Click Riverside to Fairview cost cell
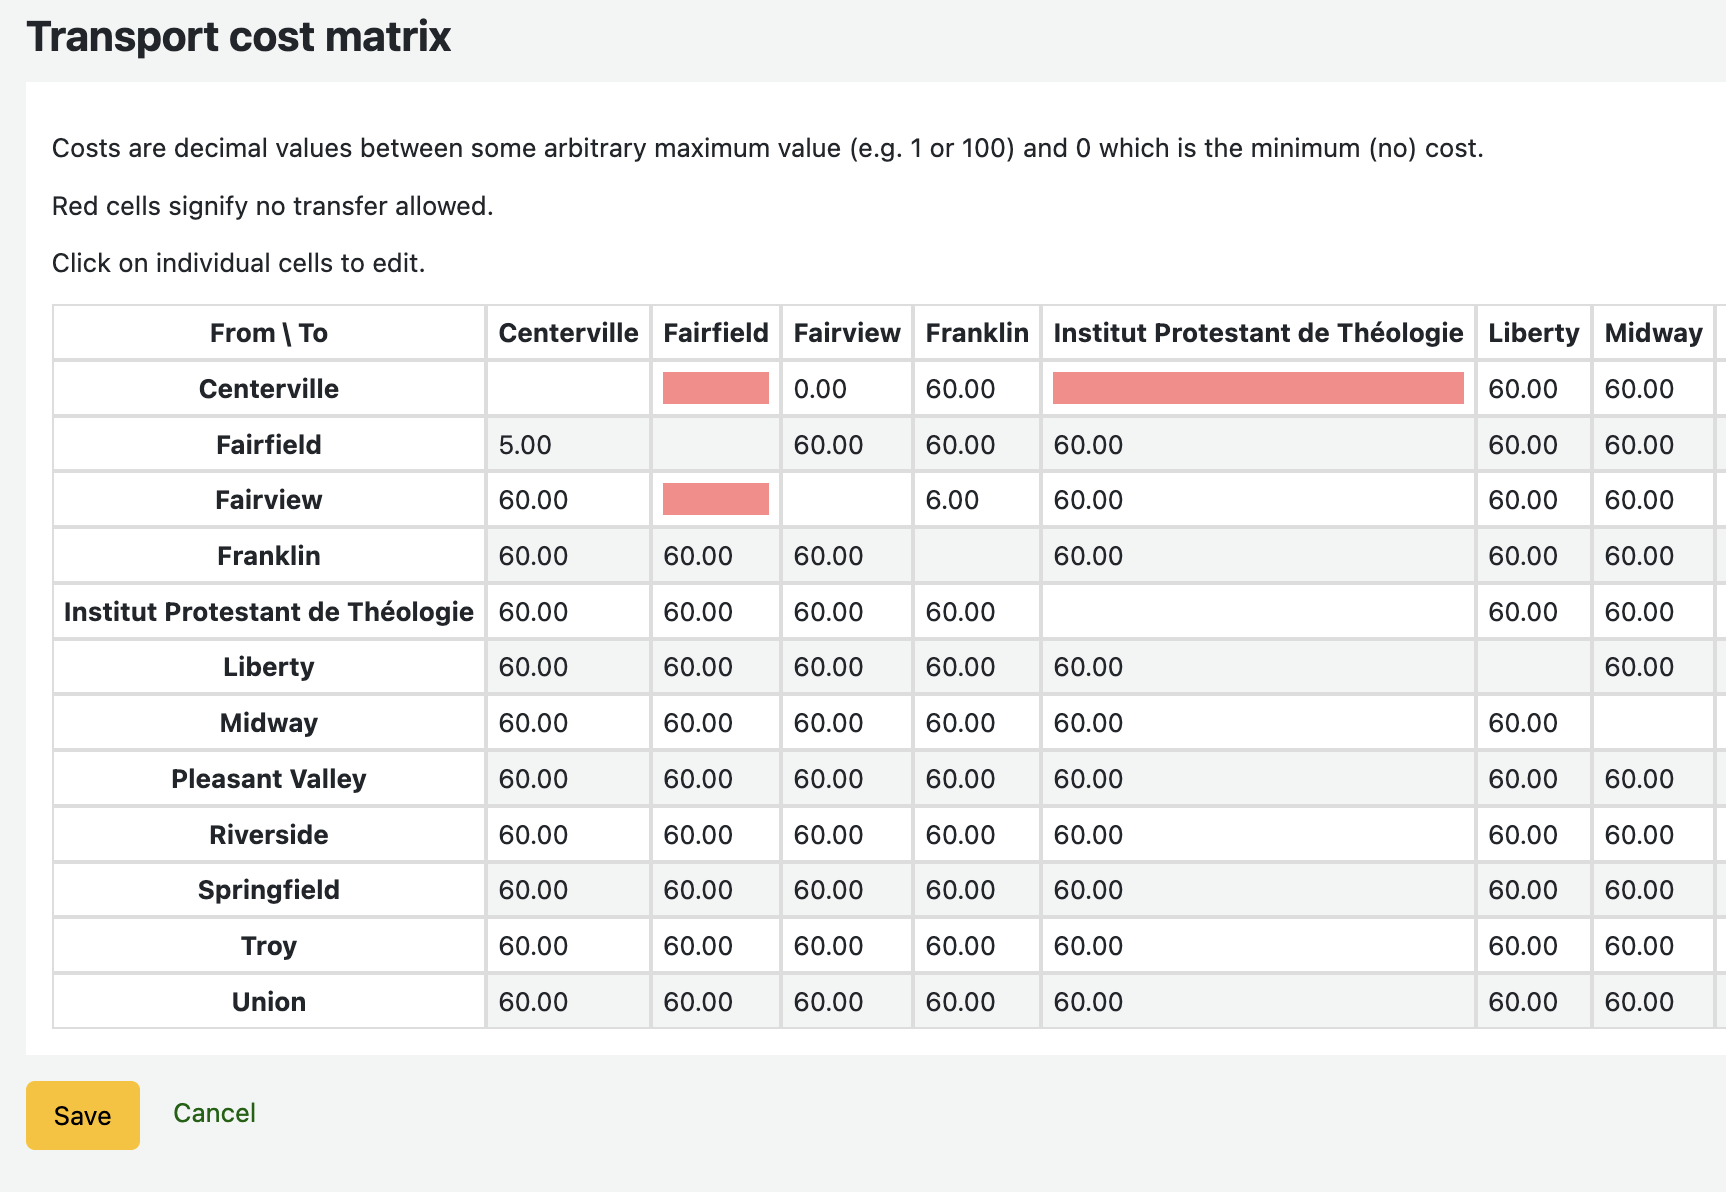Viewport: 1726px width, 1192px height. 846,835
